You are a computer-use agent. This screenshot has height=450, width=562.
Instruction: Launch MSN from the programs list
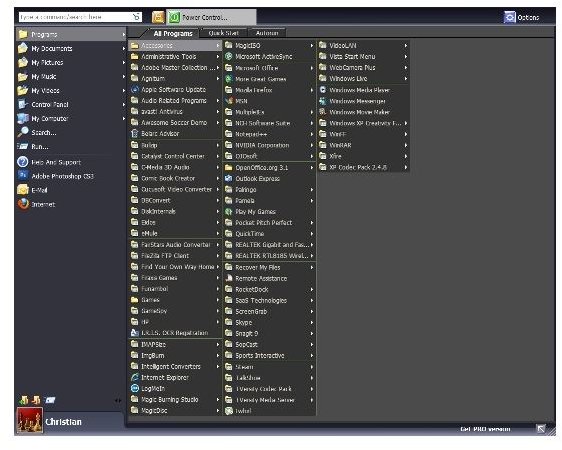pyautogui.click(x=269, y=101)
